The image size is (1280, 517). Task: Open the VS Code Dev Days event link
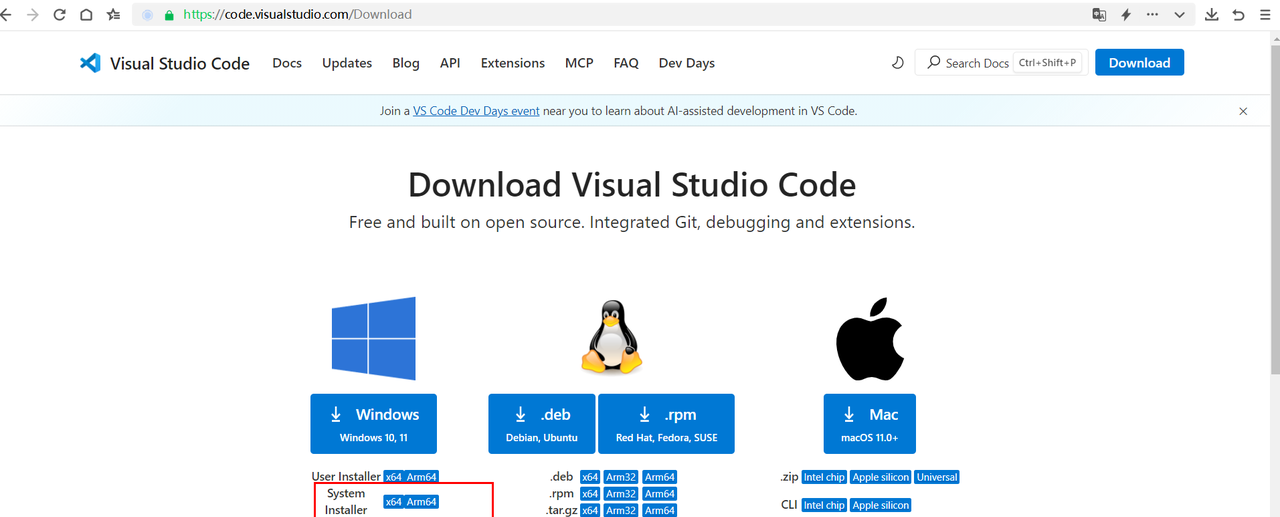[x=476, y=111]
